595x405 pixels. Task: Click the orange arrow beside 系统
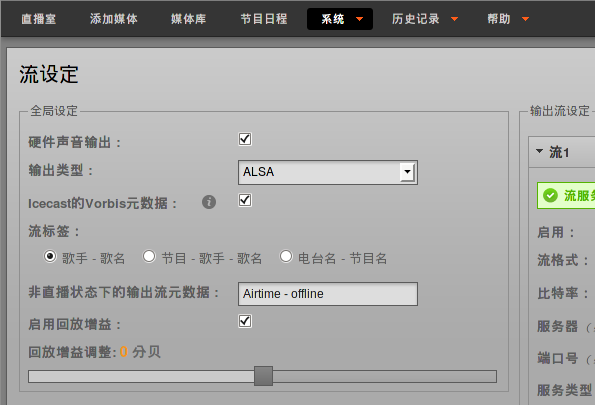pyautogui.click(x=359, y=19)
